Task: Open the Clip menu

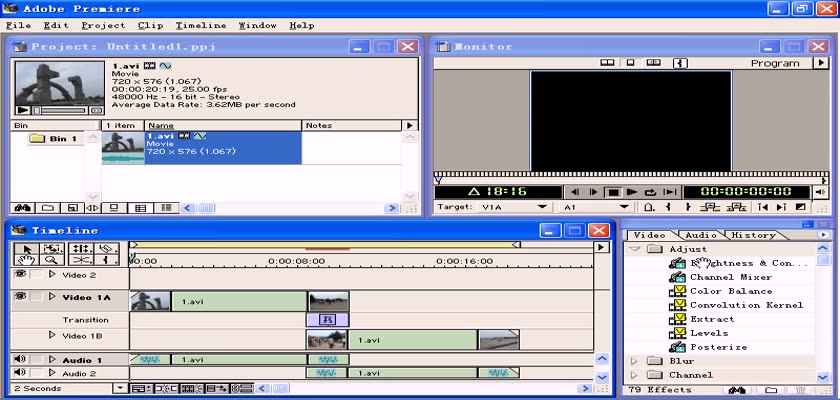Action: point(151,25)
